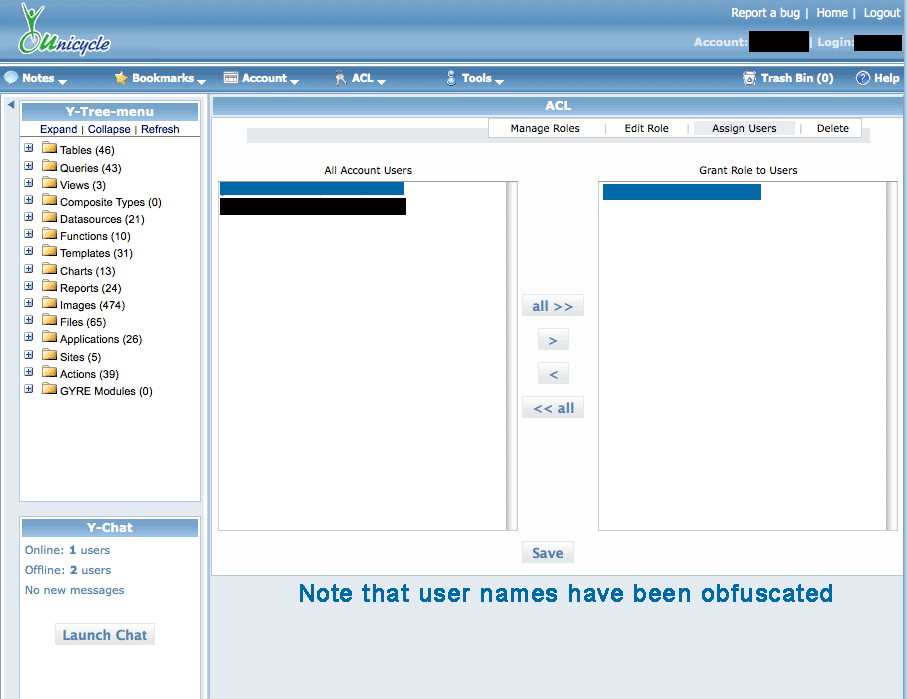Click the Account card icon
This screenshot has width=908, height=699.
(231, 78)
